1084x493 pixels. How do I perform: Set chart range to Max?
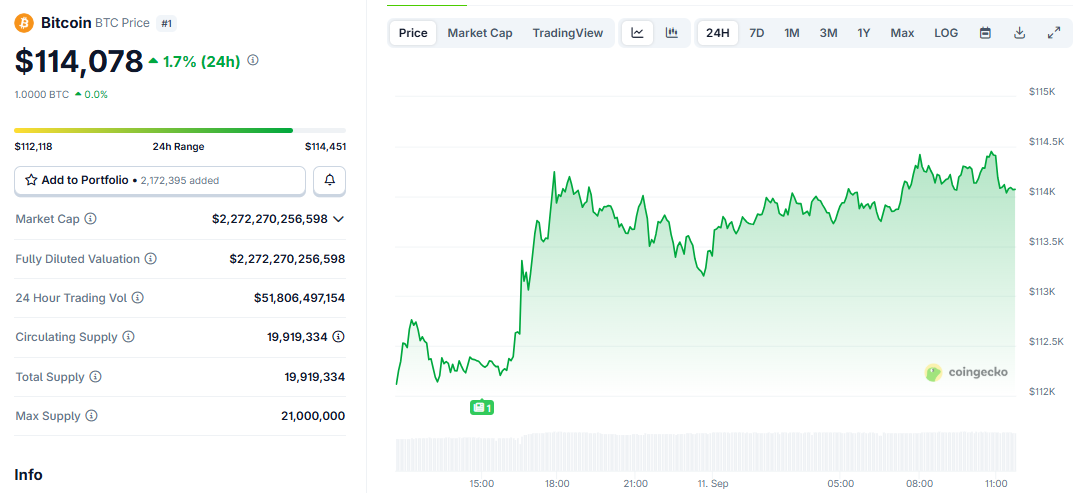[902, 32]
